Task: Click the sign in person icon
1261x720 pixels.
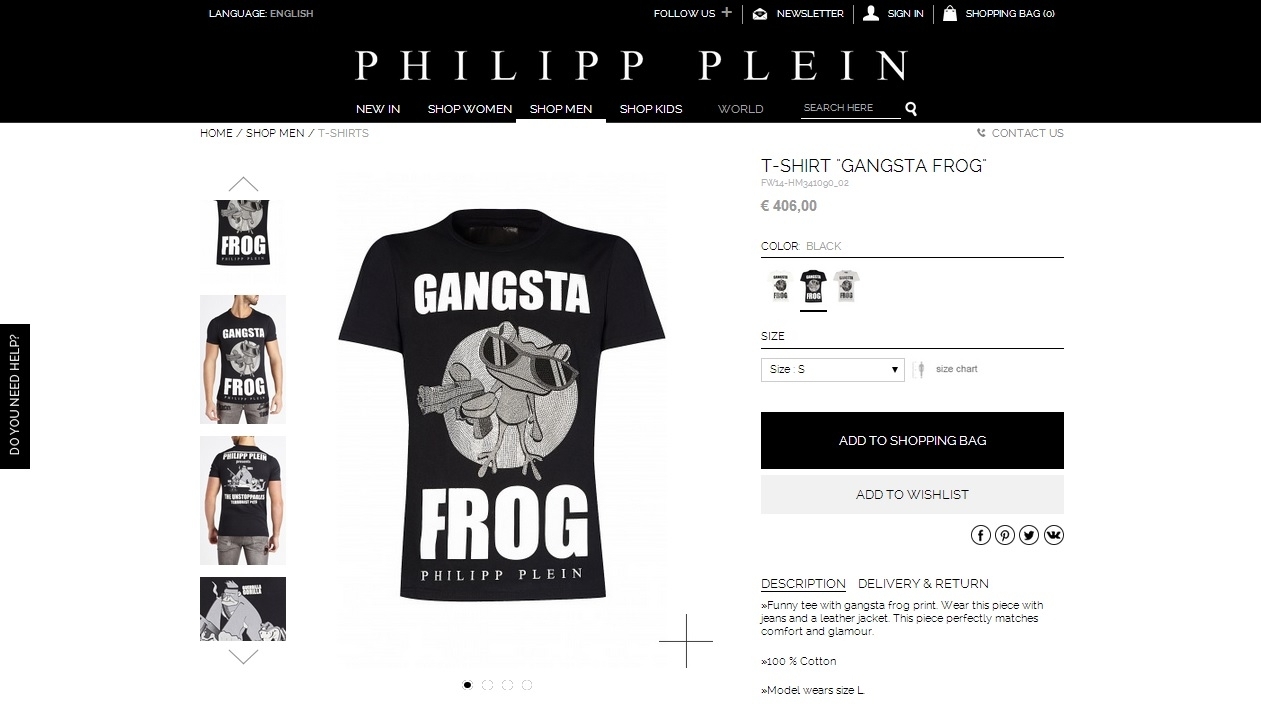Action: point(871,13)
